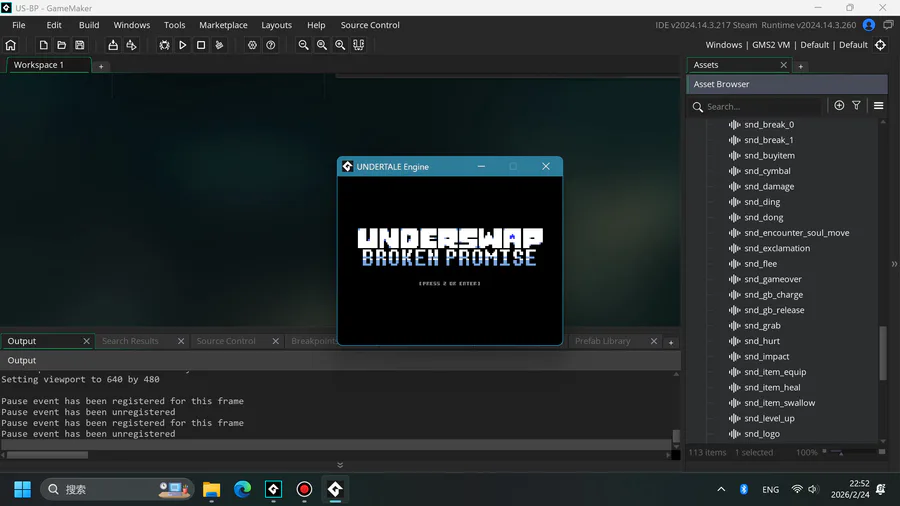Click the debug bug icon

coord(164,45)
